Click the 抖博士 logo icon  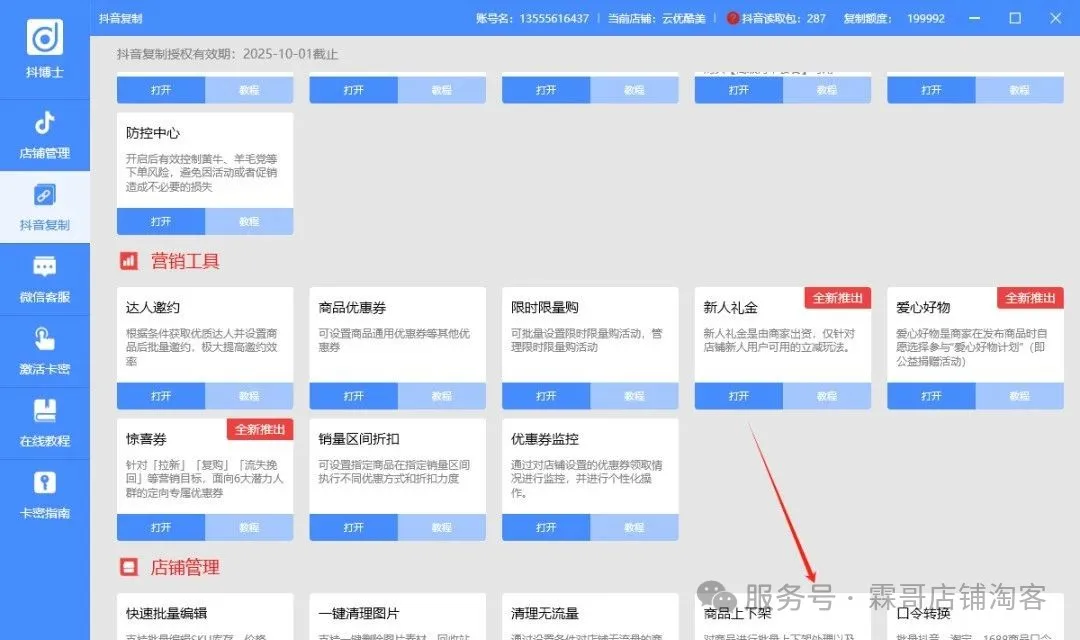coord(44,38)
